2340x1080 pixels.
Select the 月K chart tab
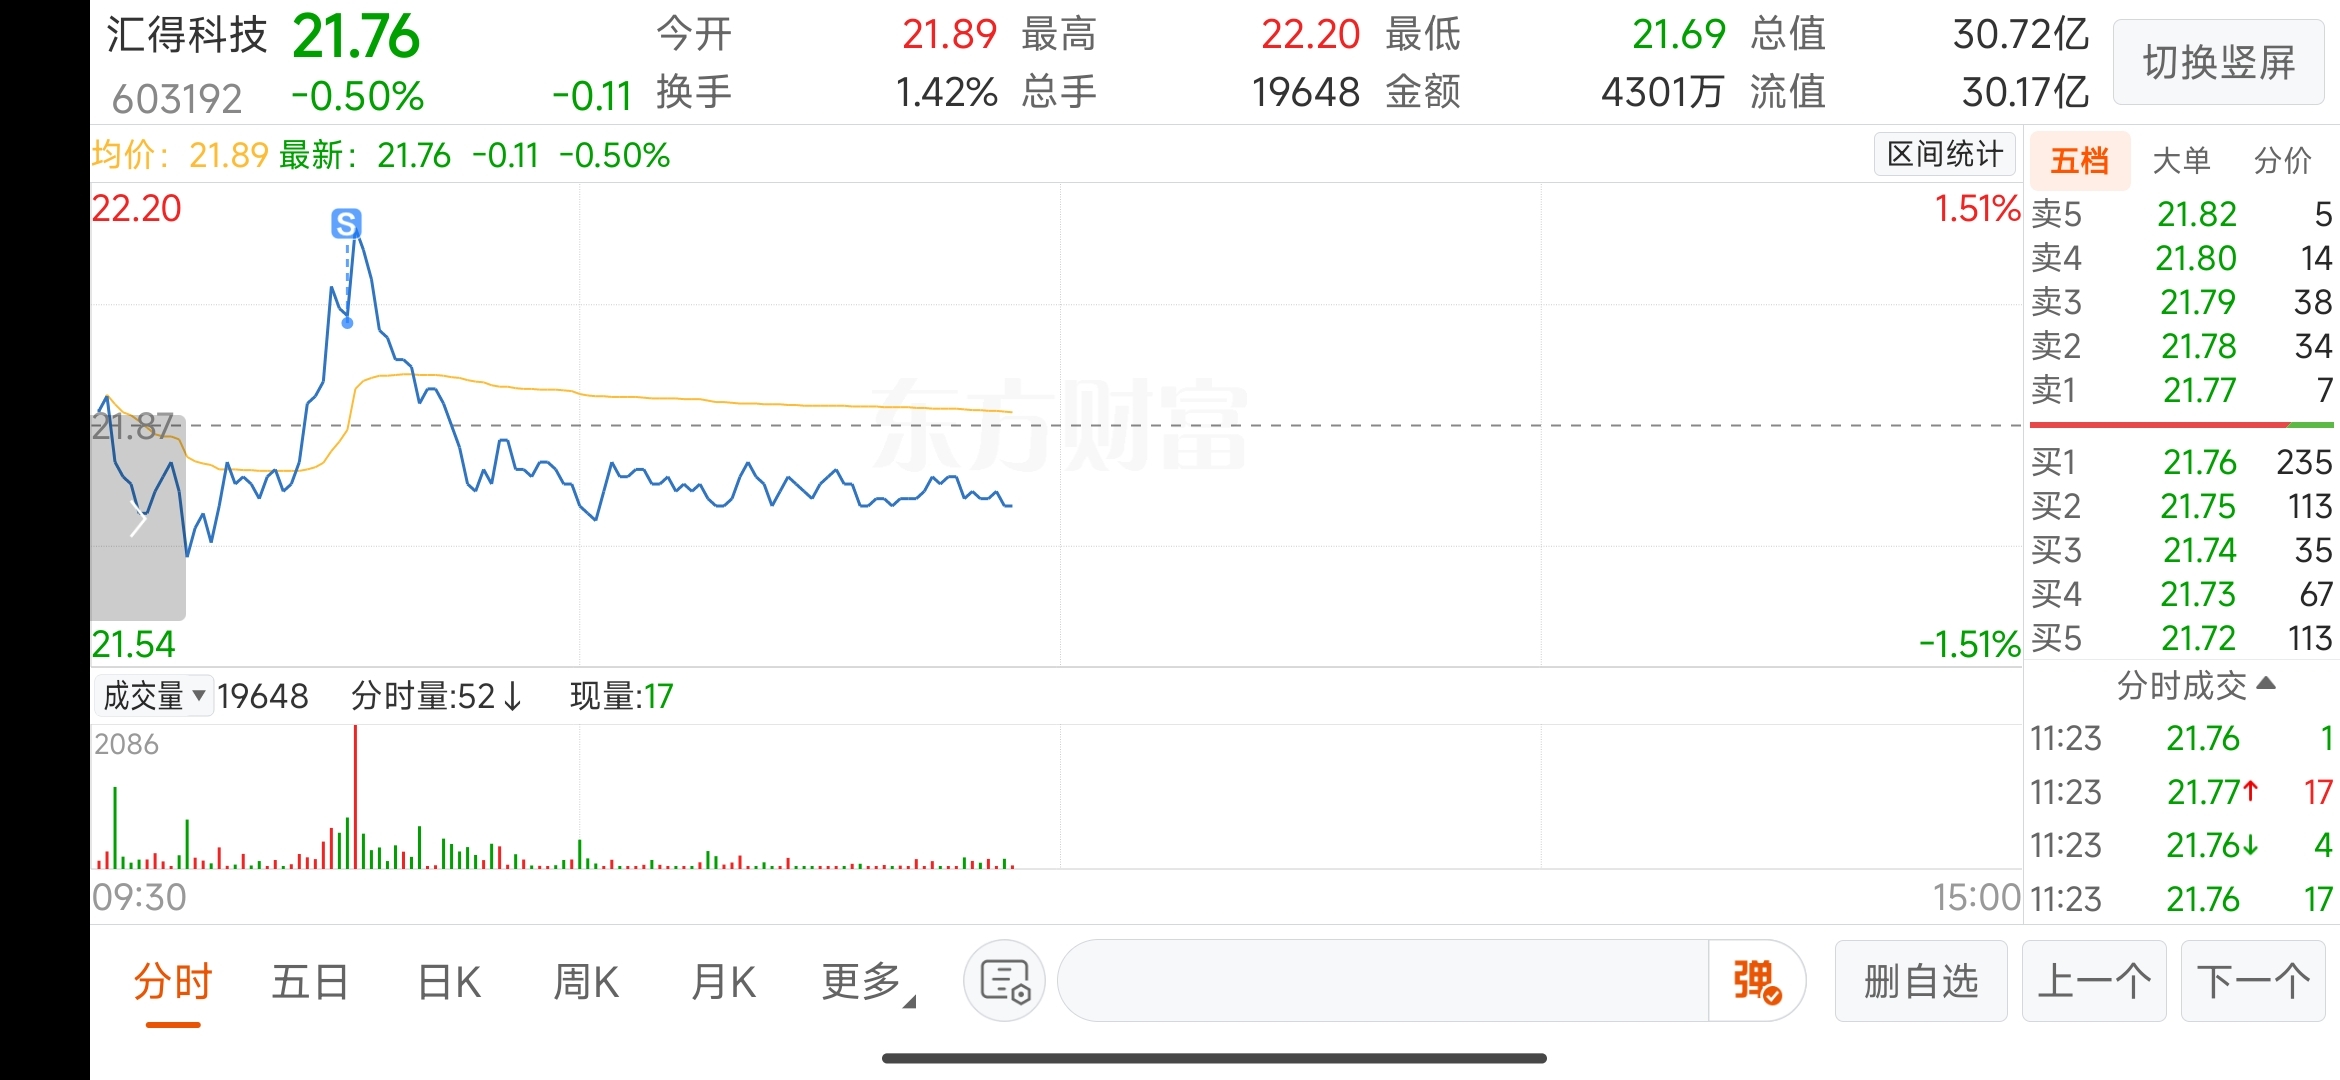click(x=723, y=982)
